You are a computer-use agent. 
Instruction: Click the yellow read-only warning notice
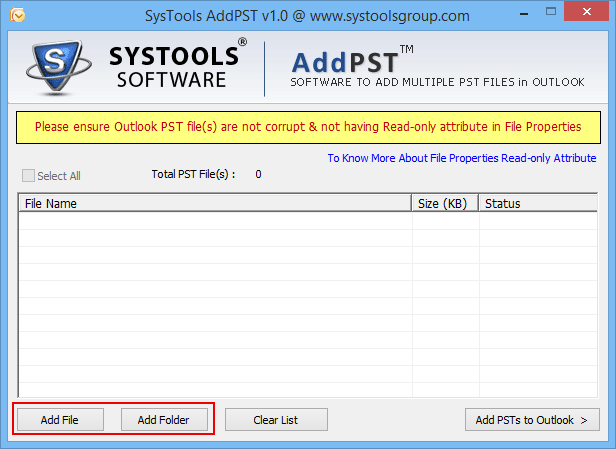coord(308,127)
